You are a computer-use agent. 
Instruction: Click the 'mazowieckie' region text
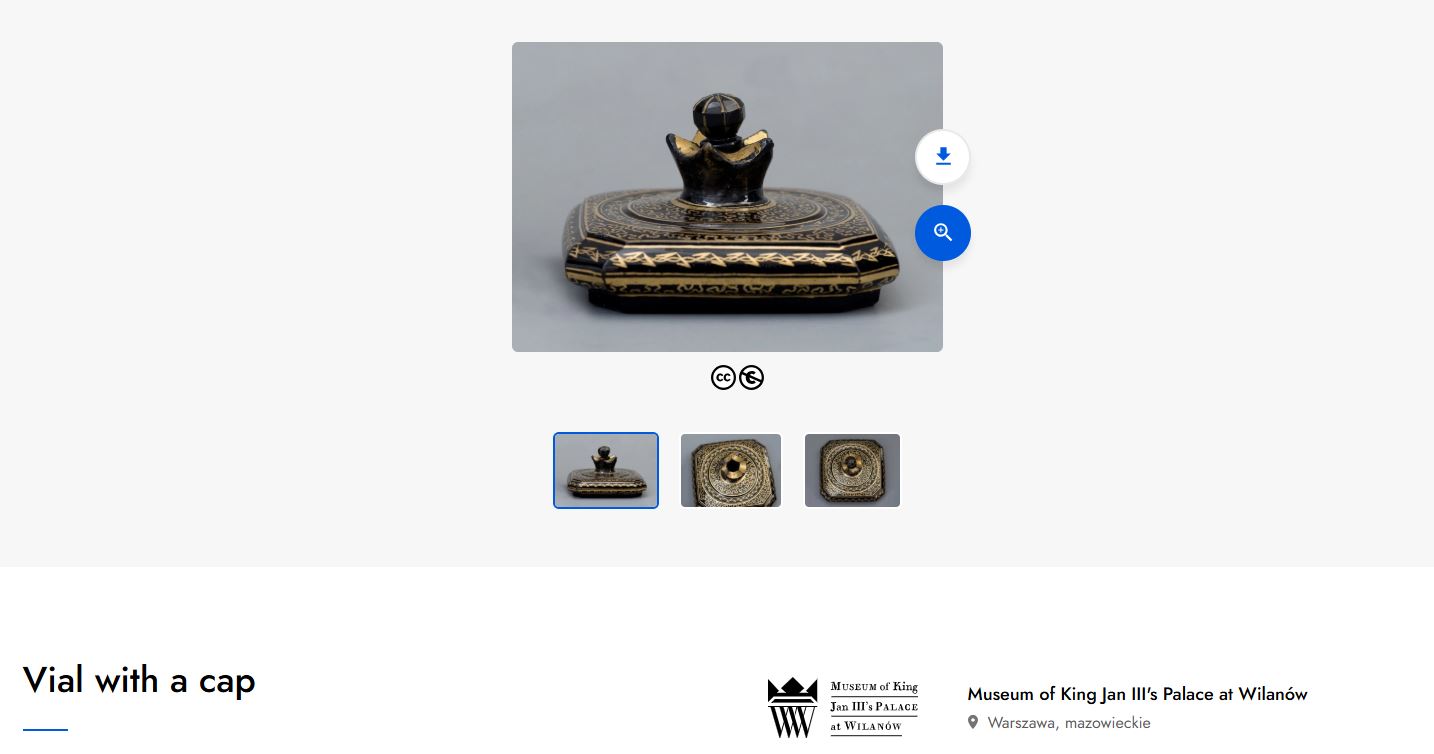coord(1108,722)
